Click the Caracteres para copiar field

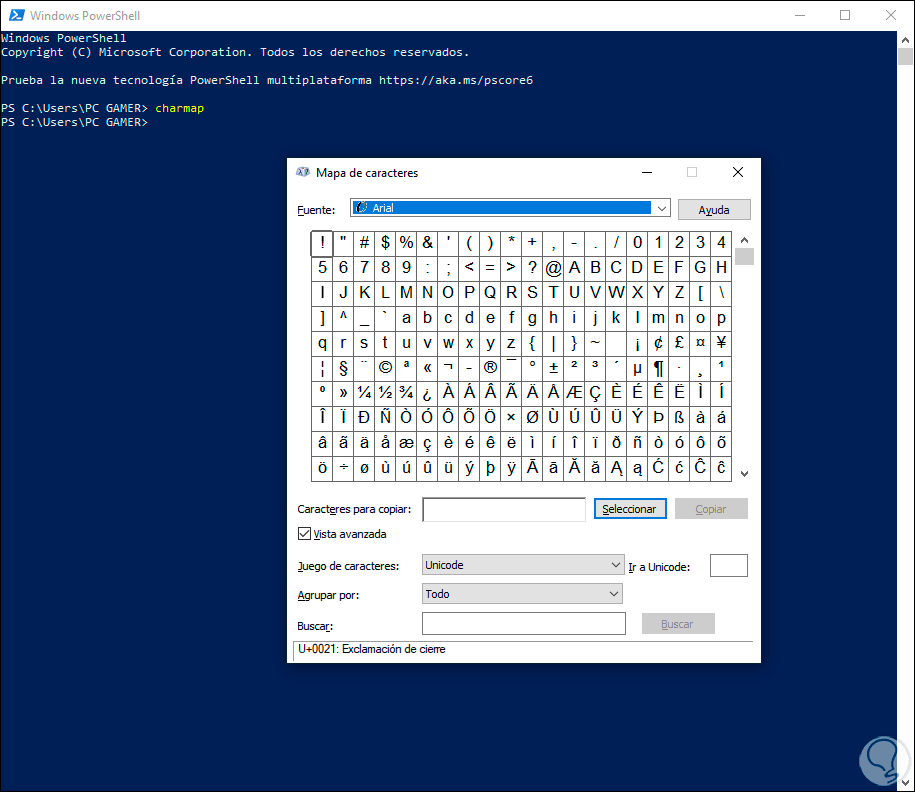(x=504, y=509)
